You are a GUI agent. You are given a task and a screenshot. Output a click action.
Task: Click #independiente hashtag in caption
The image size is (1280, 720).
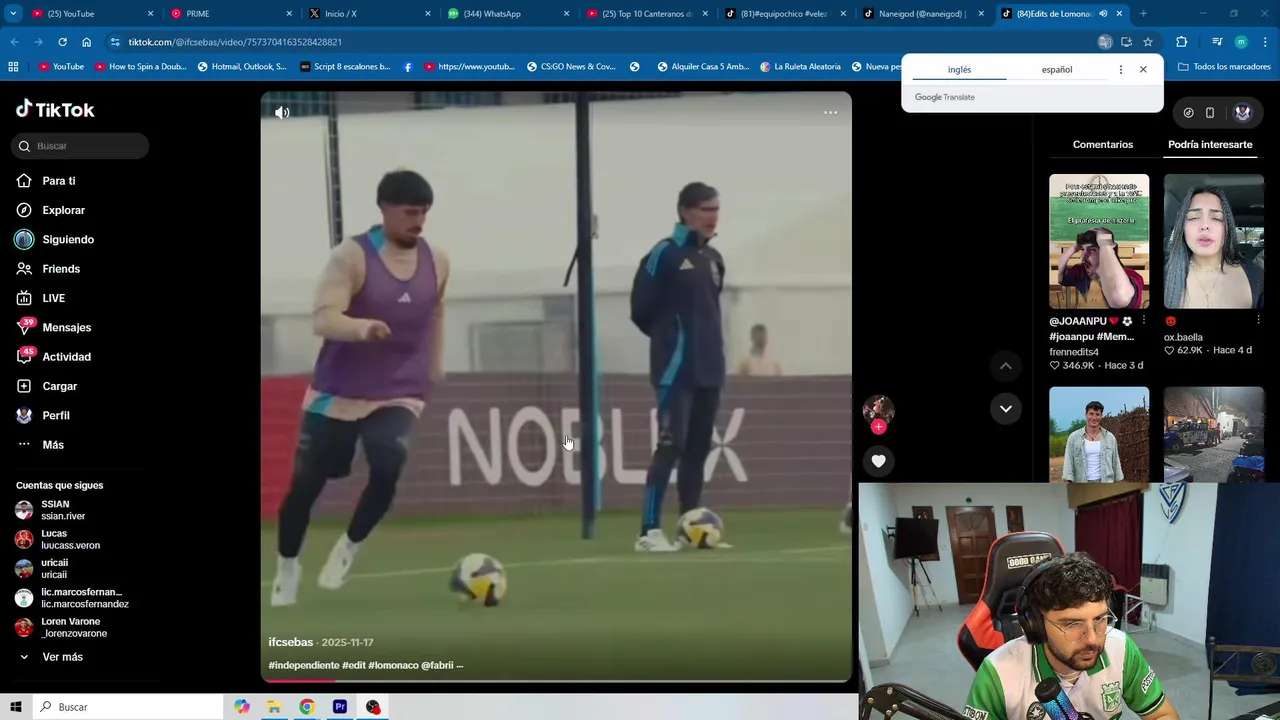304,665
